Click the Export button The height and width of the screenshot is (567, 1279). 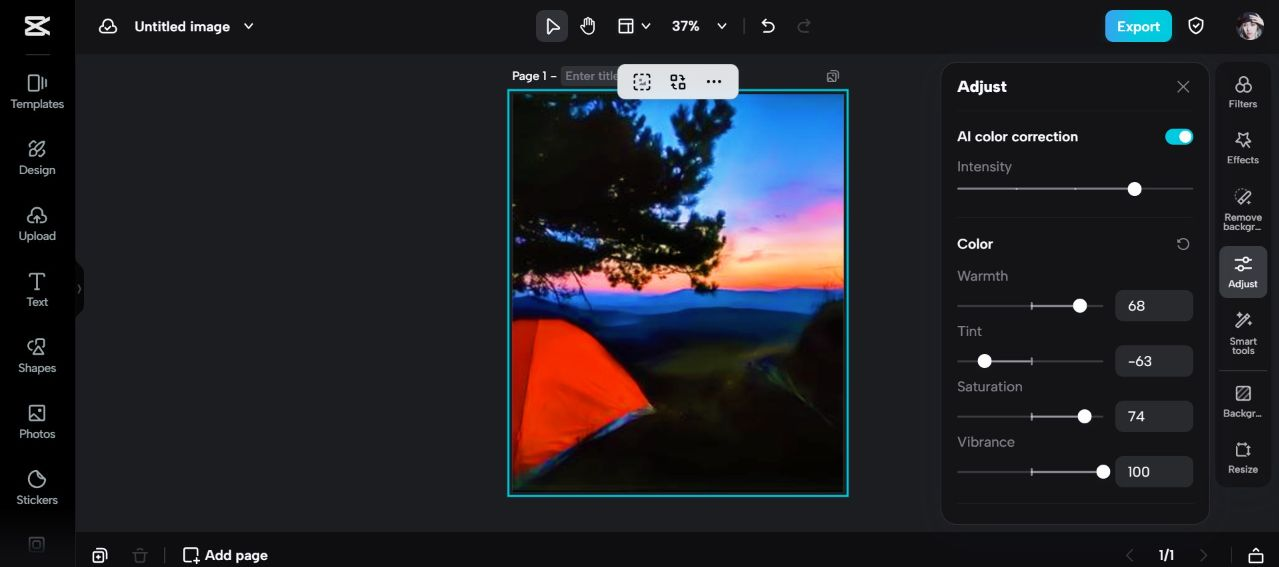tap(1138, 26)
